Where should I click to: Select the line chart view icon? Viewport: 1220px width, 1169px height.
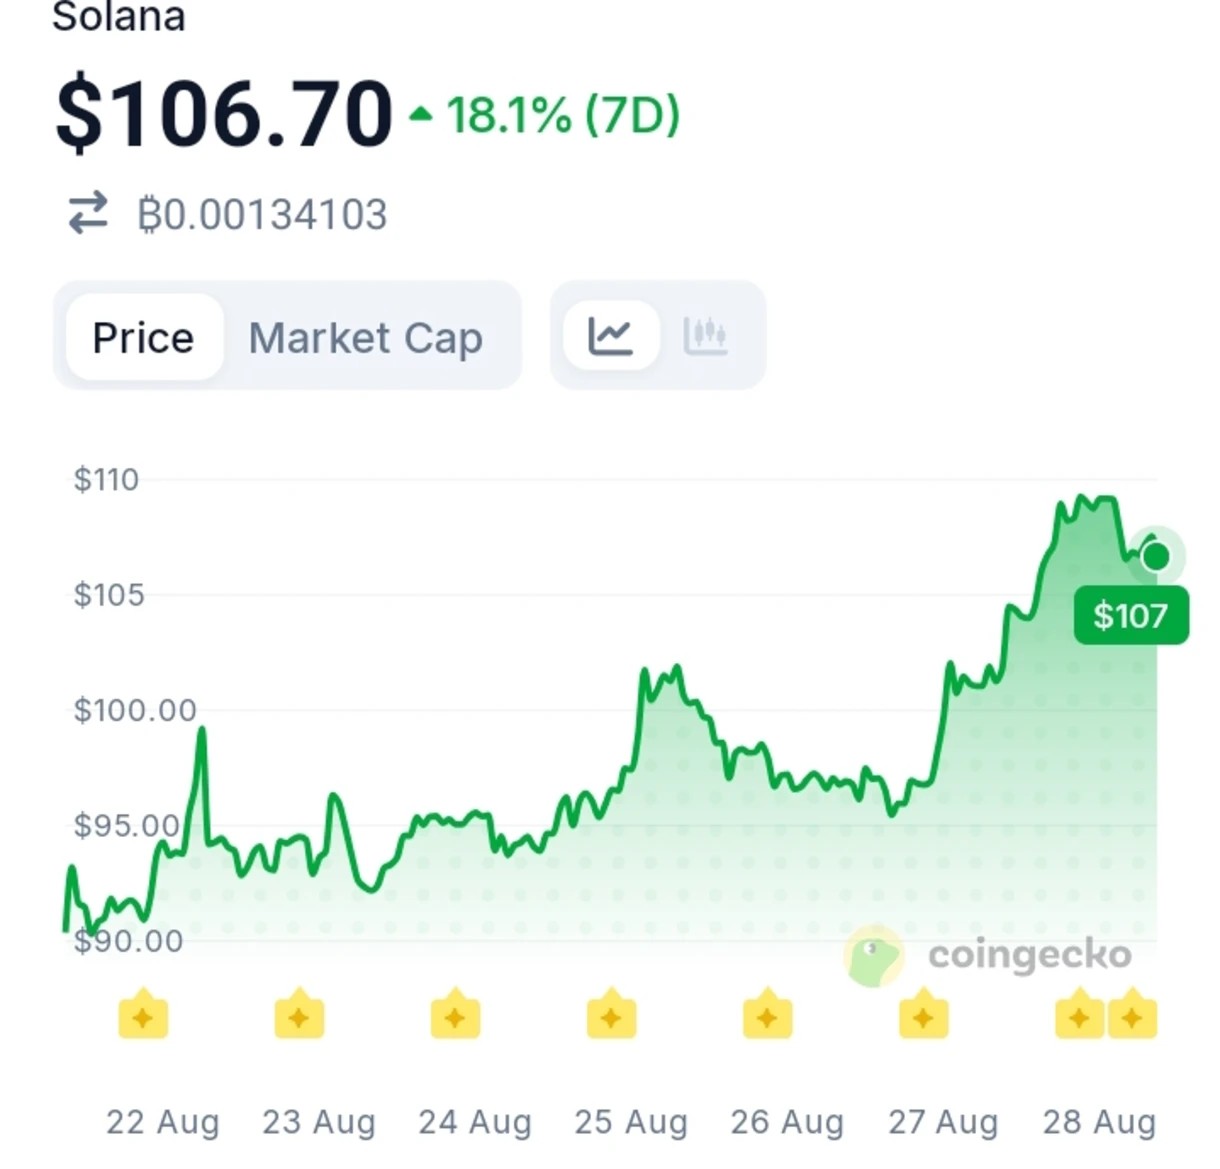tap(610, 336)
